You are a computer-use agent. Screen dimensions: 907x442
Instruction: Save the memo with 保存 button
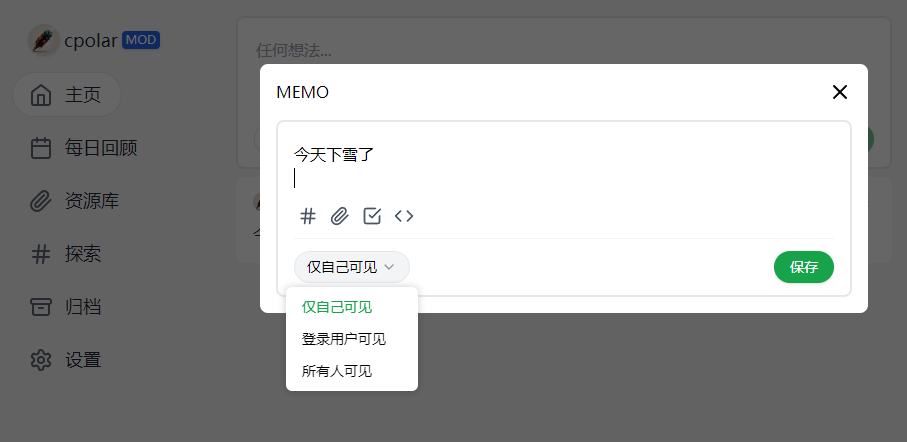tap(803, 267)
